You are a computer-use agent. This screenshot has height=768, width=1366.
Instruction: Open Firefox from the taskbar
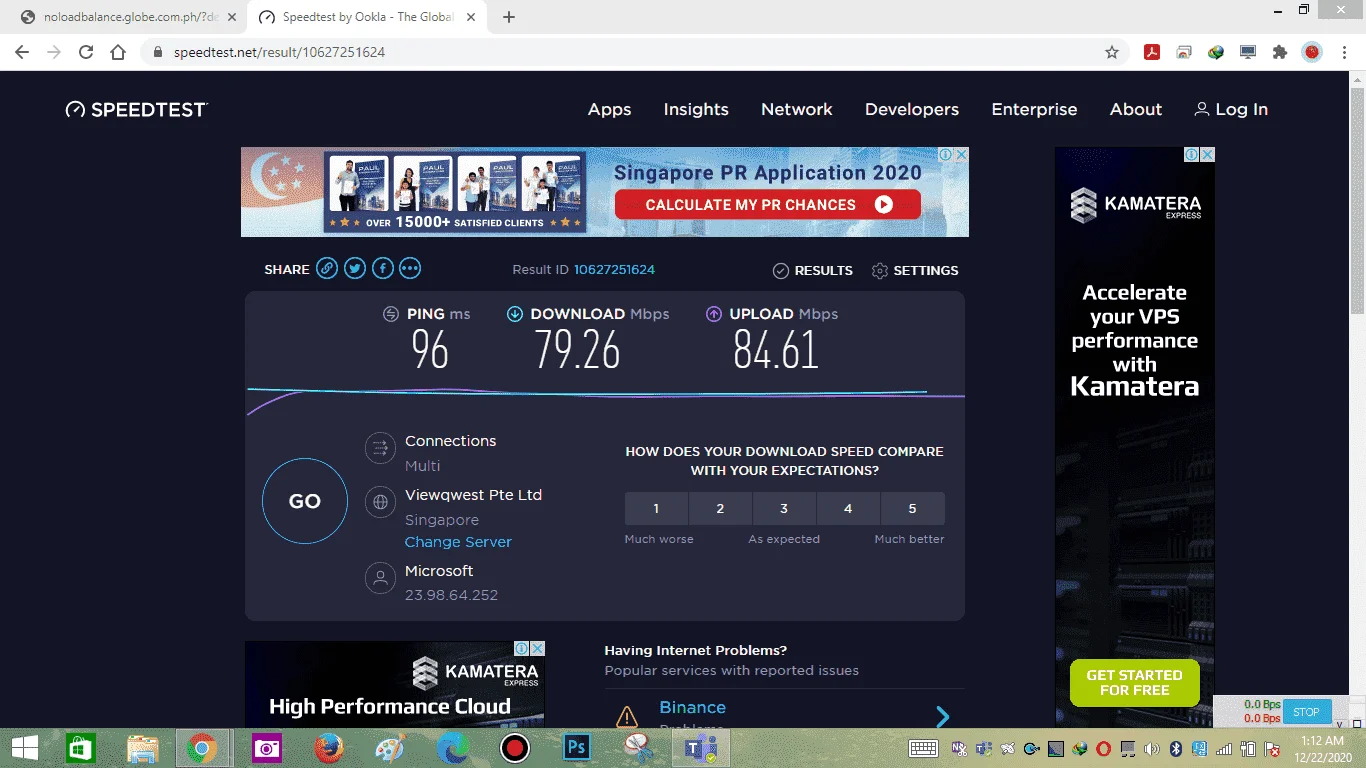(x=328, y=748)
